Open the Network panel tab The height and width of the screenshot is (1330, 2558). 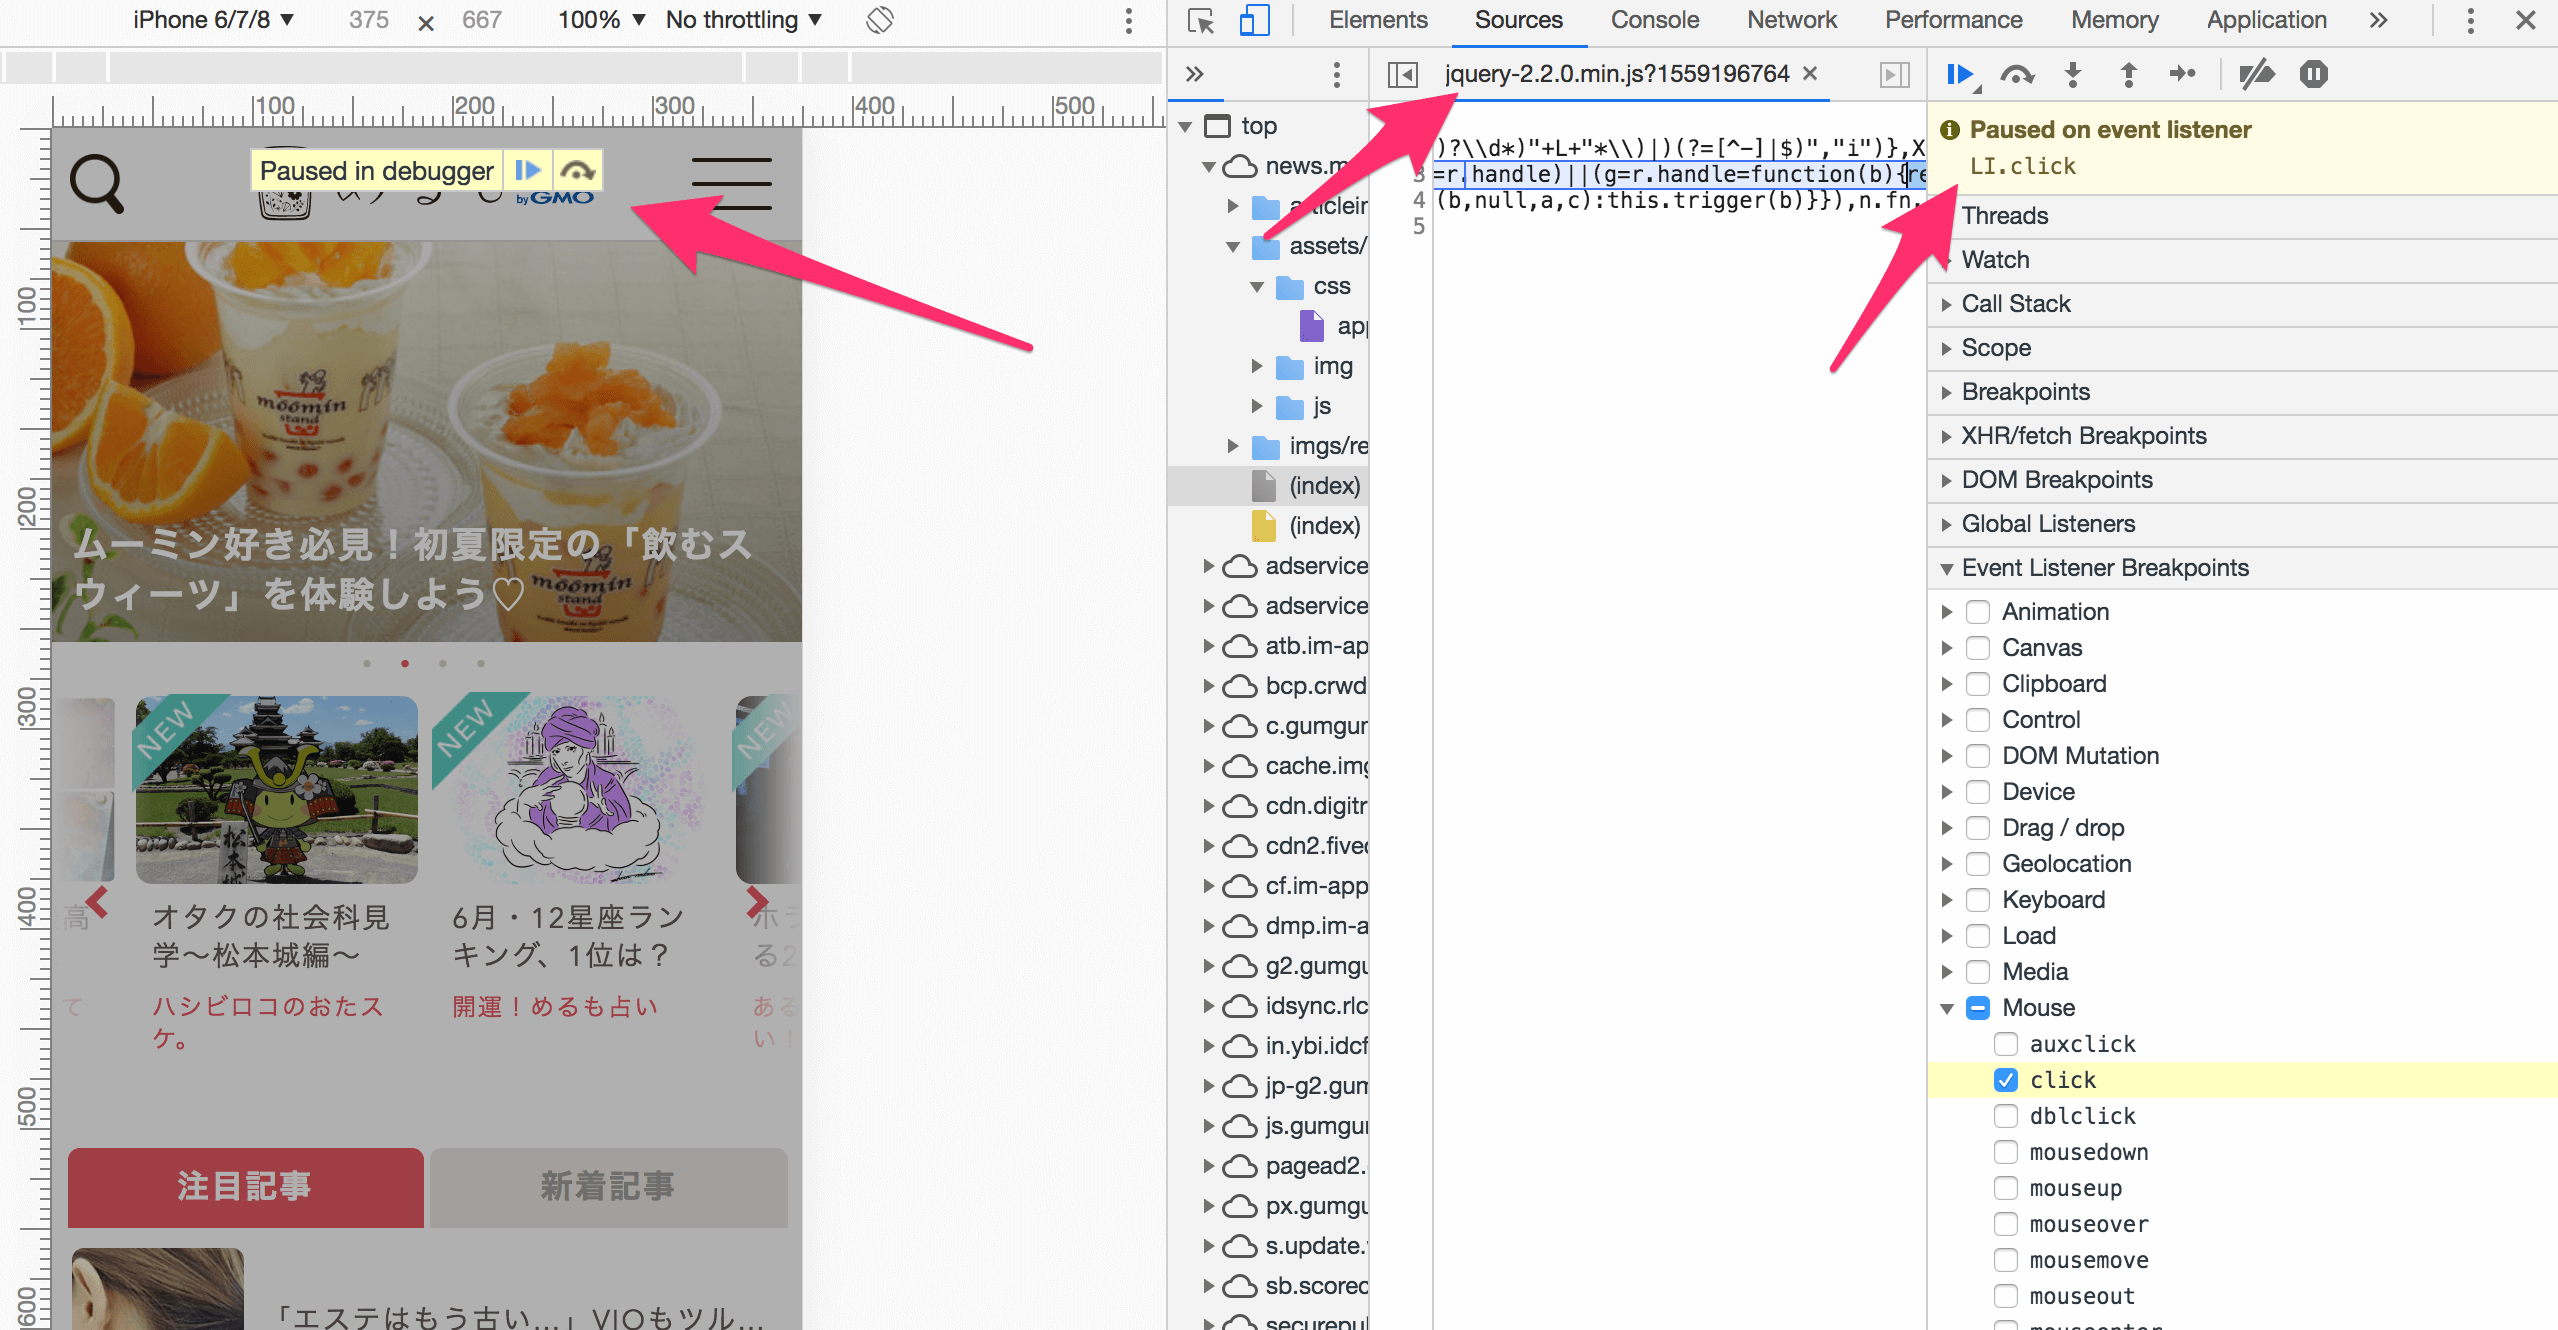1791,20
